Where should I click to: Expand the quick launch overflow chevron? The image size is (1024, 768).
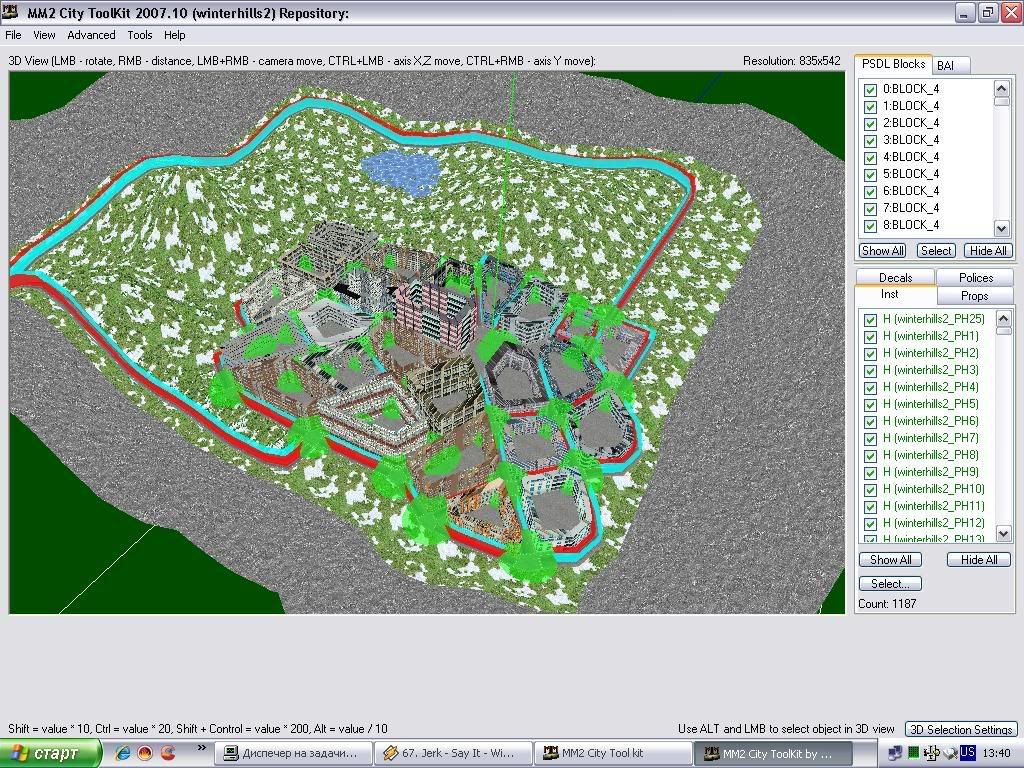coord(201,747)
